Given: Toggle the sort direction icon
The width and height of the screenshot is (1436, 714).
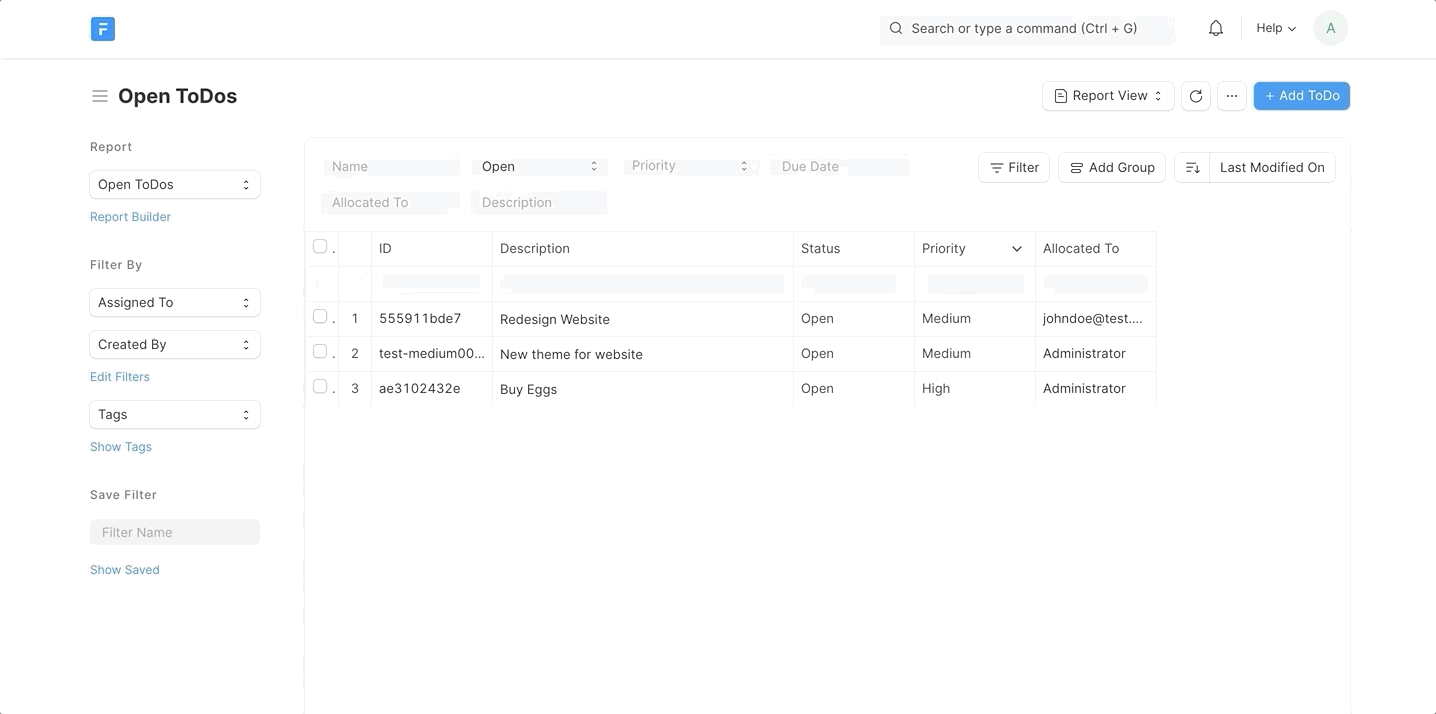Looking at the screenshot, I should [x=1191, y=168].
